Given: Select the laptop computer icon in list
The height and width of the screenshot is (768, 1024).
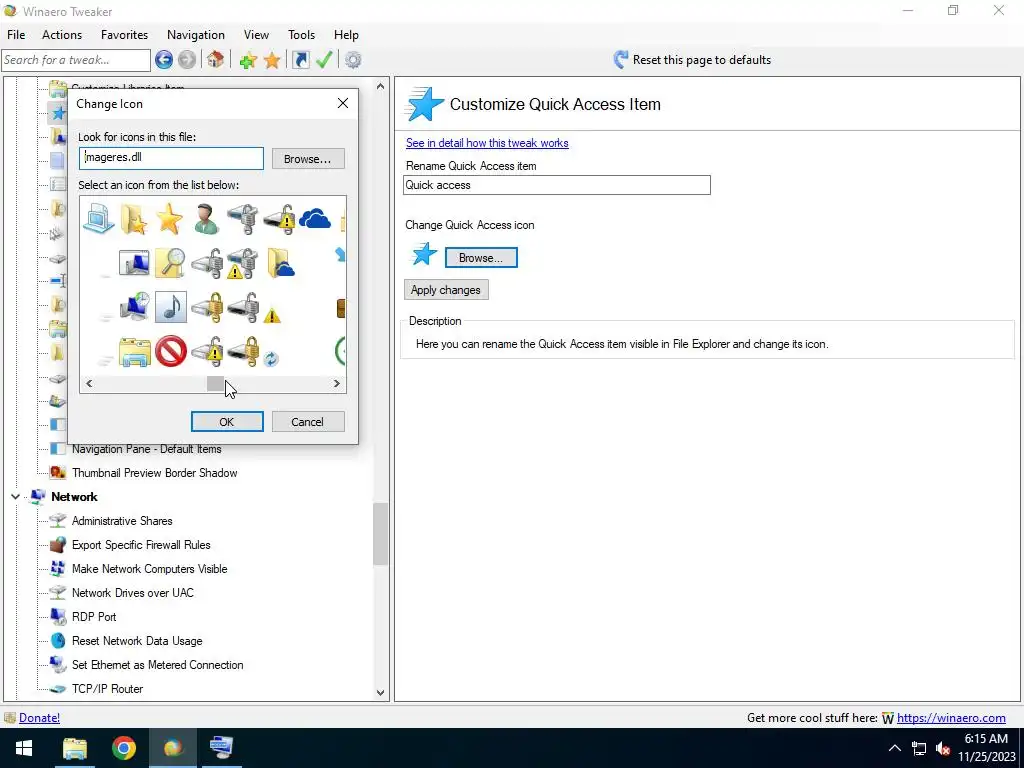Looking at the screenshot, I should pyautogui.click(x=99, y=219).
